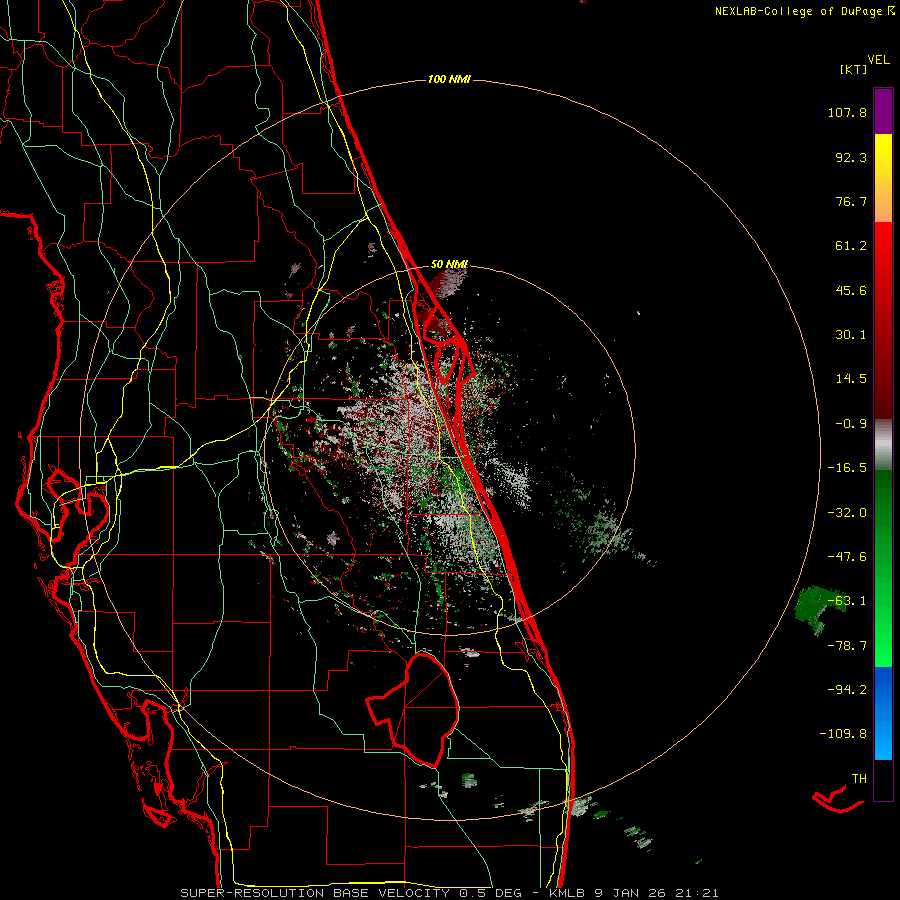This screenshot has height=900, width=900.
Task: Select the VEL legend title
Action: coord(879,59)
